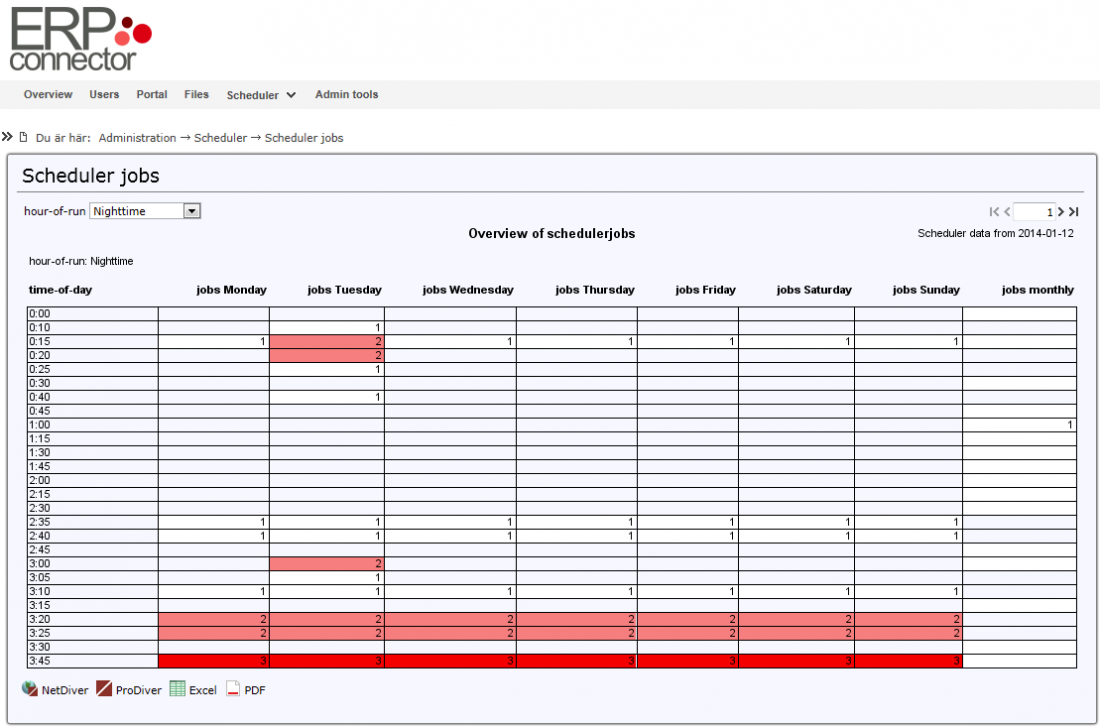Click the ERP connector logo
Image resolution: width=1100 pixels, height=727 pixels.
coord(80,38)
